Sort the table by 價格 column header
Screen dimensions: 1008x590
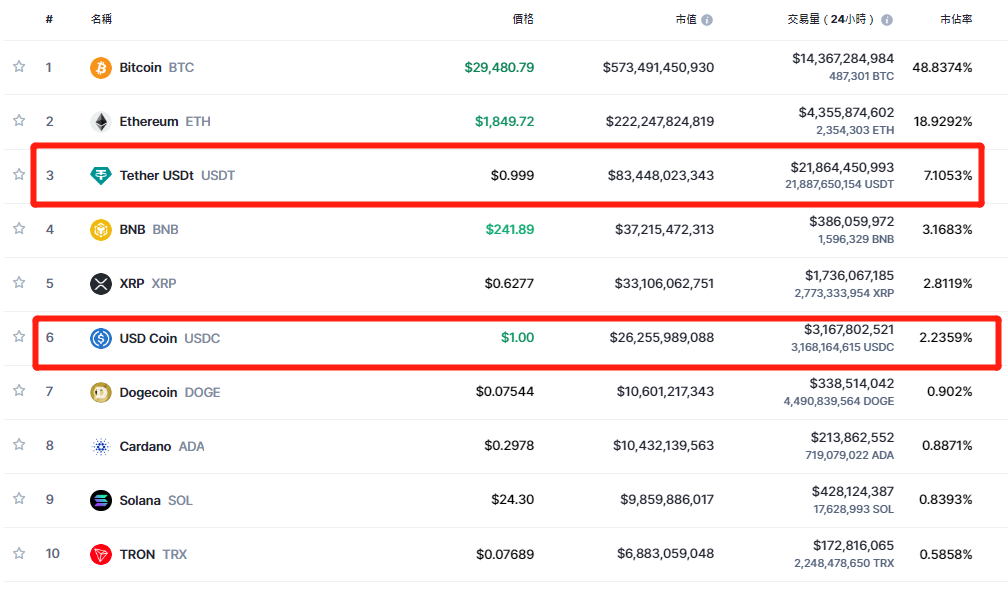(x=521, y=19)
